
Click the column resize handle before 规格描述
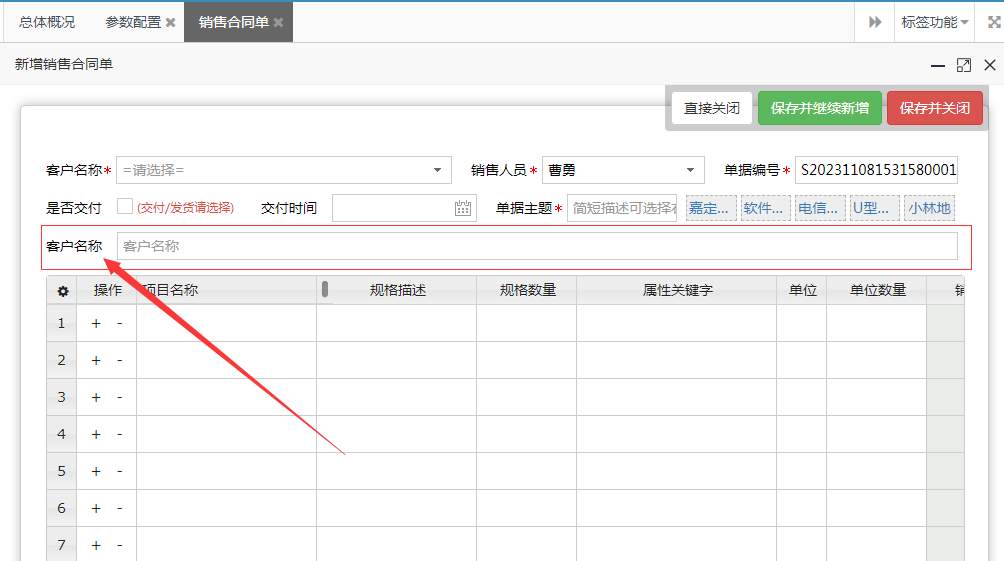(325, 289)
